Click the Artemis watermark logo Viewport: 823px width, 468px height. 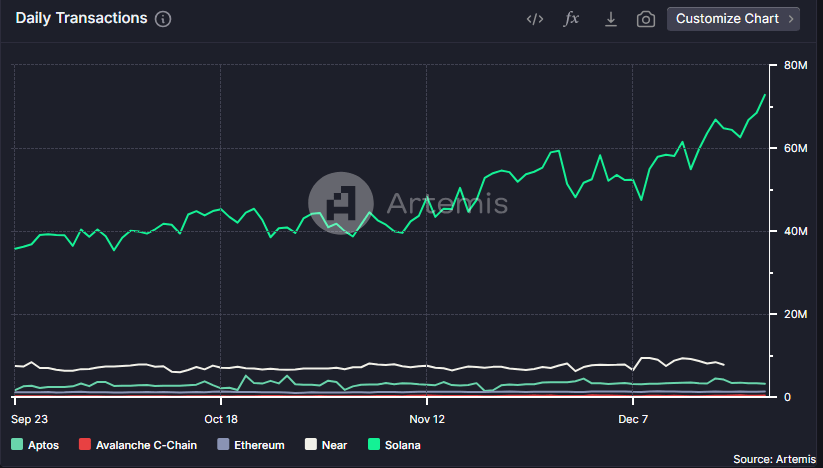tap(340, 203)
